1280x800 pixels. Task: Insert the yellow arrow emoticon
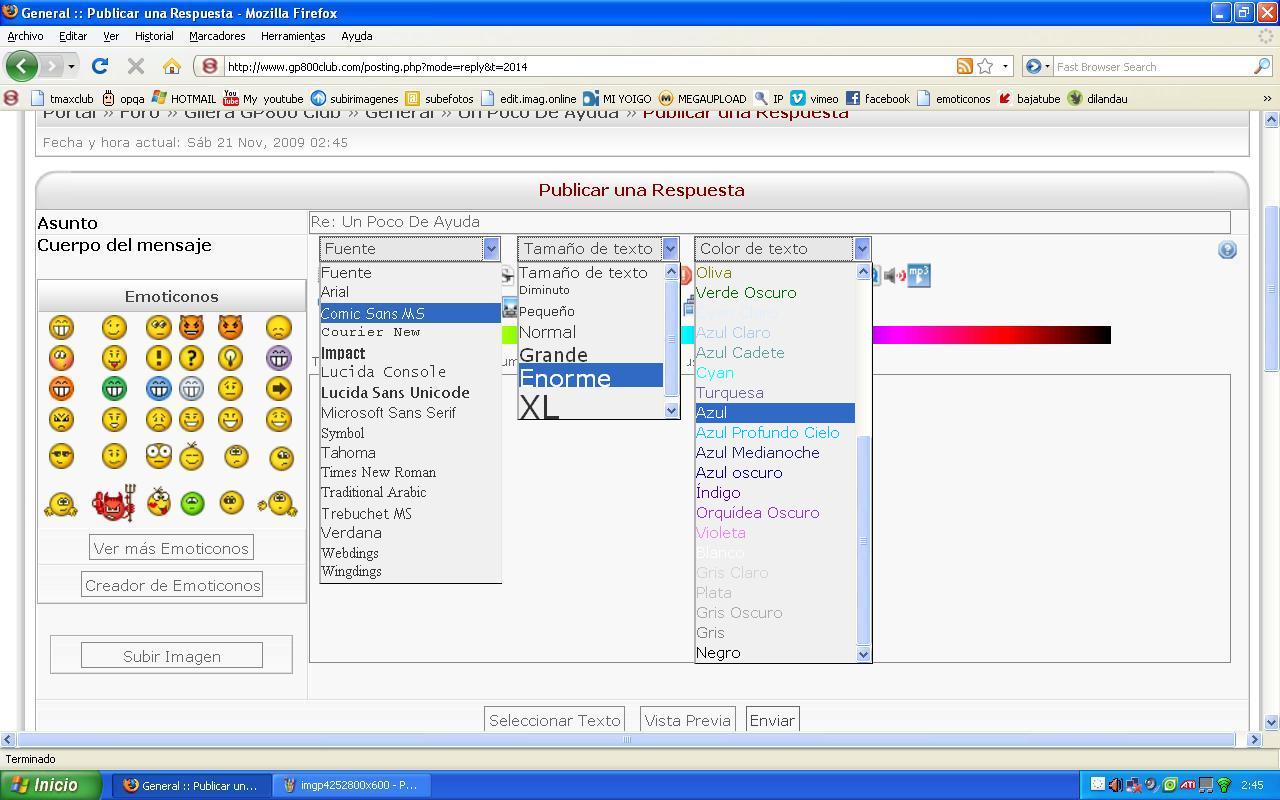pyautogui.click(x=279, y=388)
